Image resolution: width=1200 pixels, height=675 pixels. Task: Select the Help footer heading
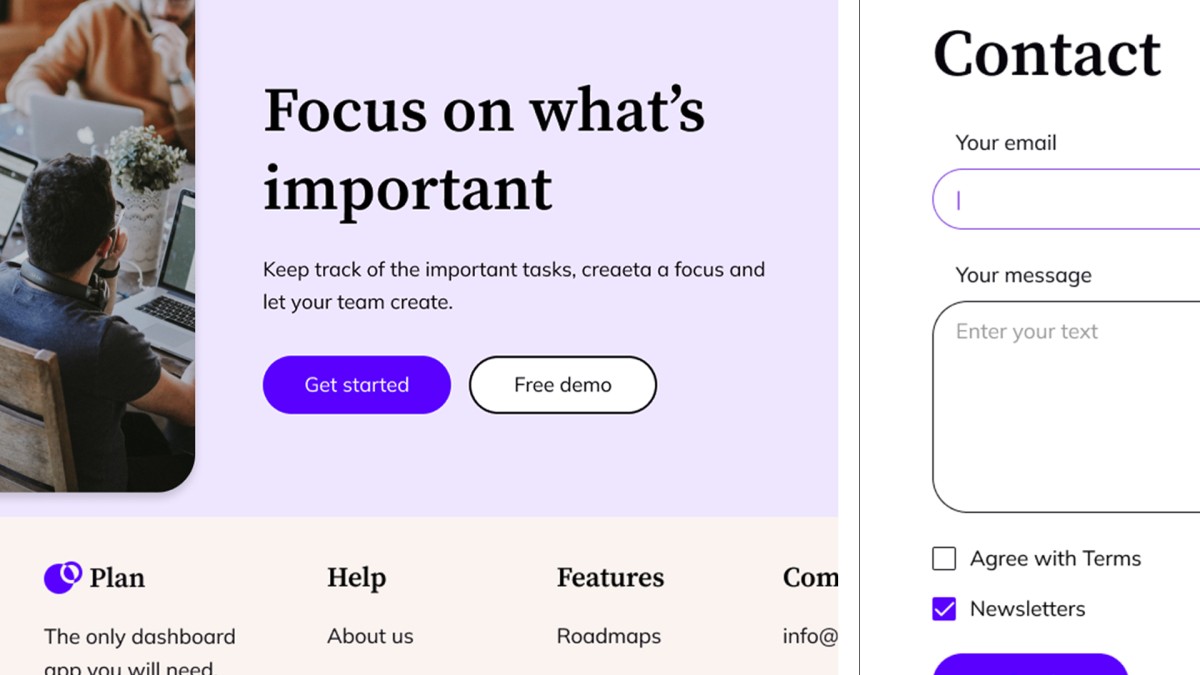click(356, 578)
